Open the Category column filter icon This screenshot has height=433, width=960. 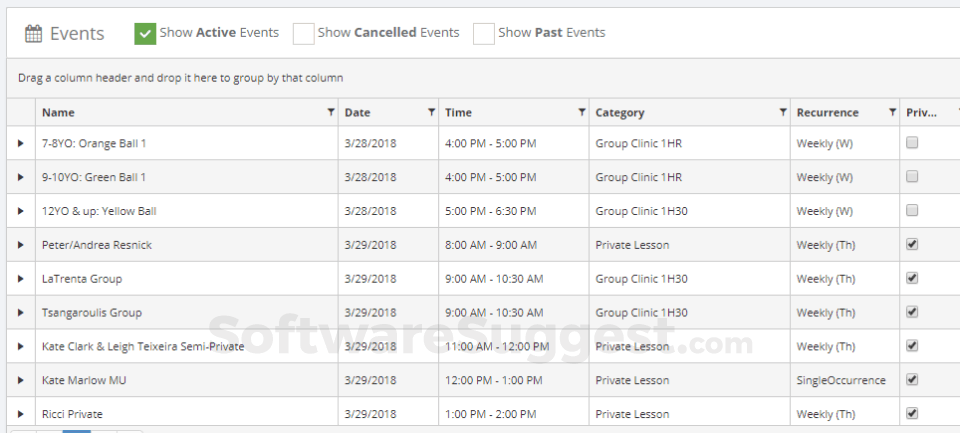783,113
